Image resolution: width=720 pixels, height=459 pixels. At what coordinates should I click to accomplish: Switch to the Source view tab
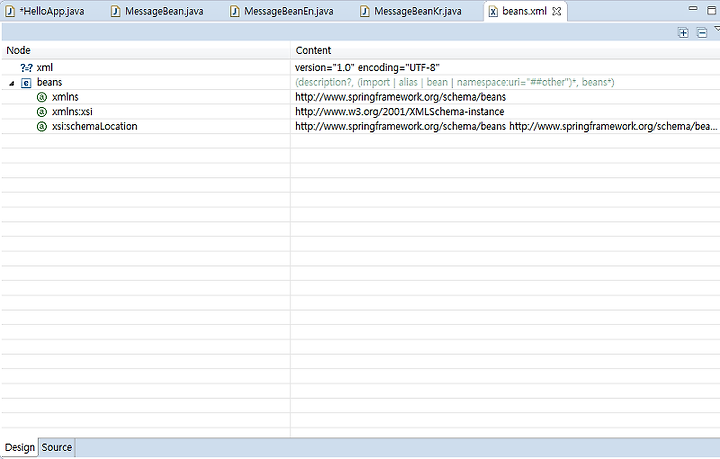click(x=56, y=448)
